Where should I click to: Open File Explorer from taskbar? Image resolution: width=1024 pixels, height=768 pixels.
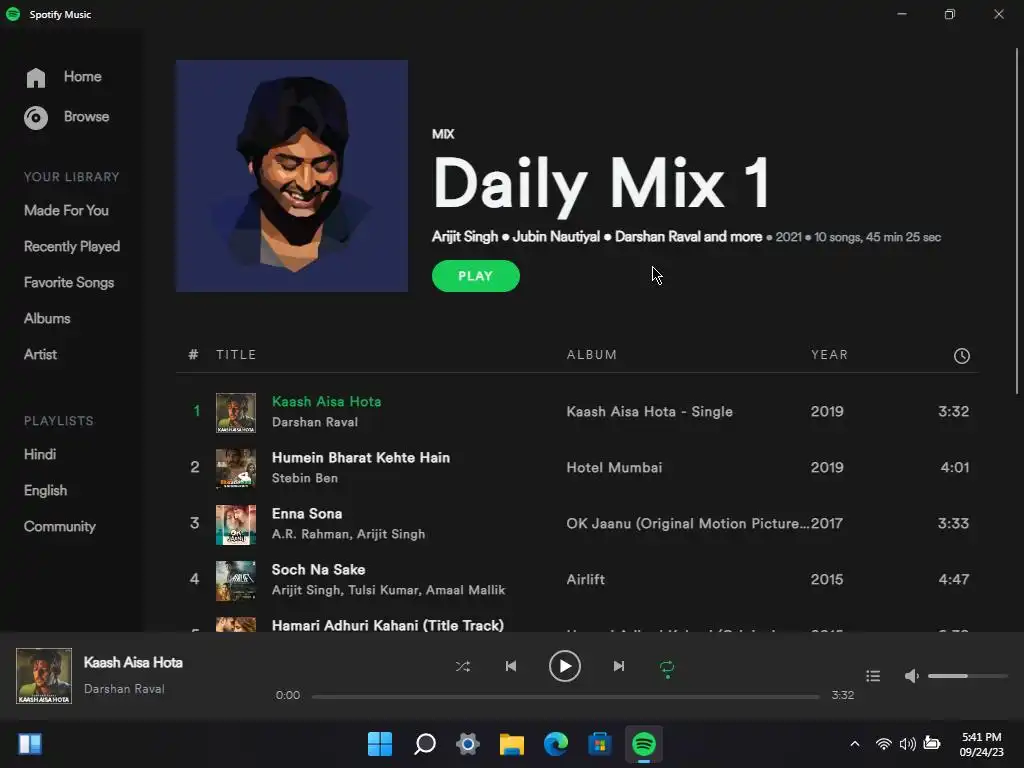(511, 744)
